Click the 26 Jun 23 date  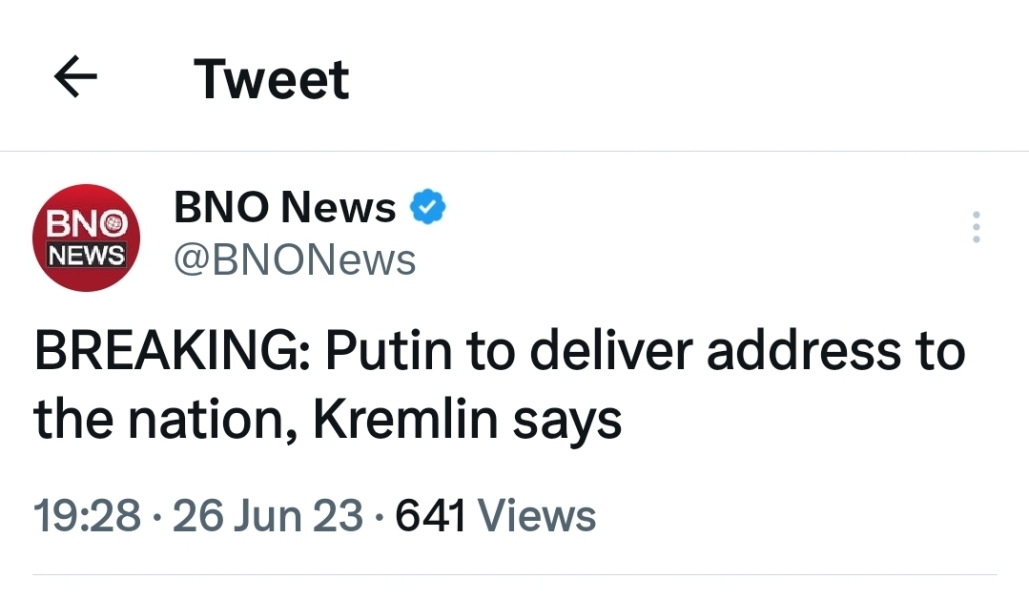tap(268, 516)
